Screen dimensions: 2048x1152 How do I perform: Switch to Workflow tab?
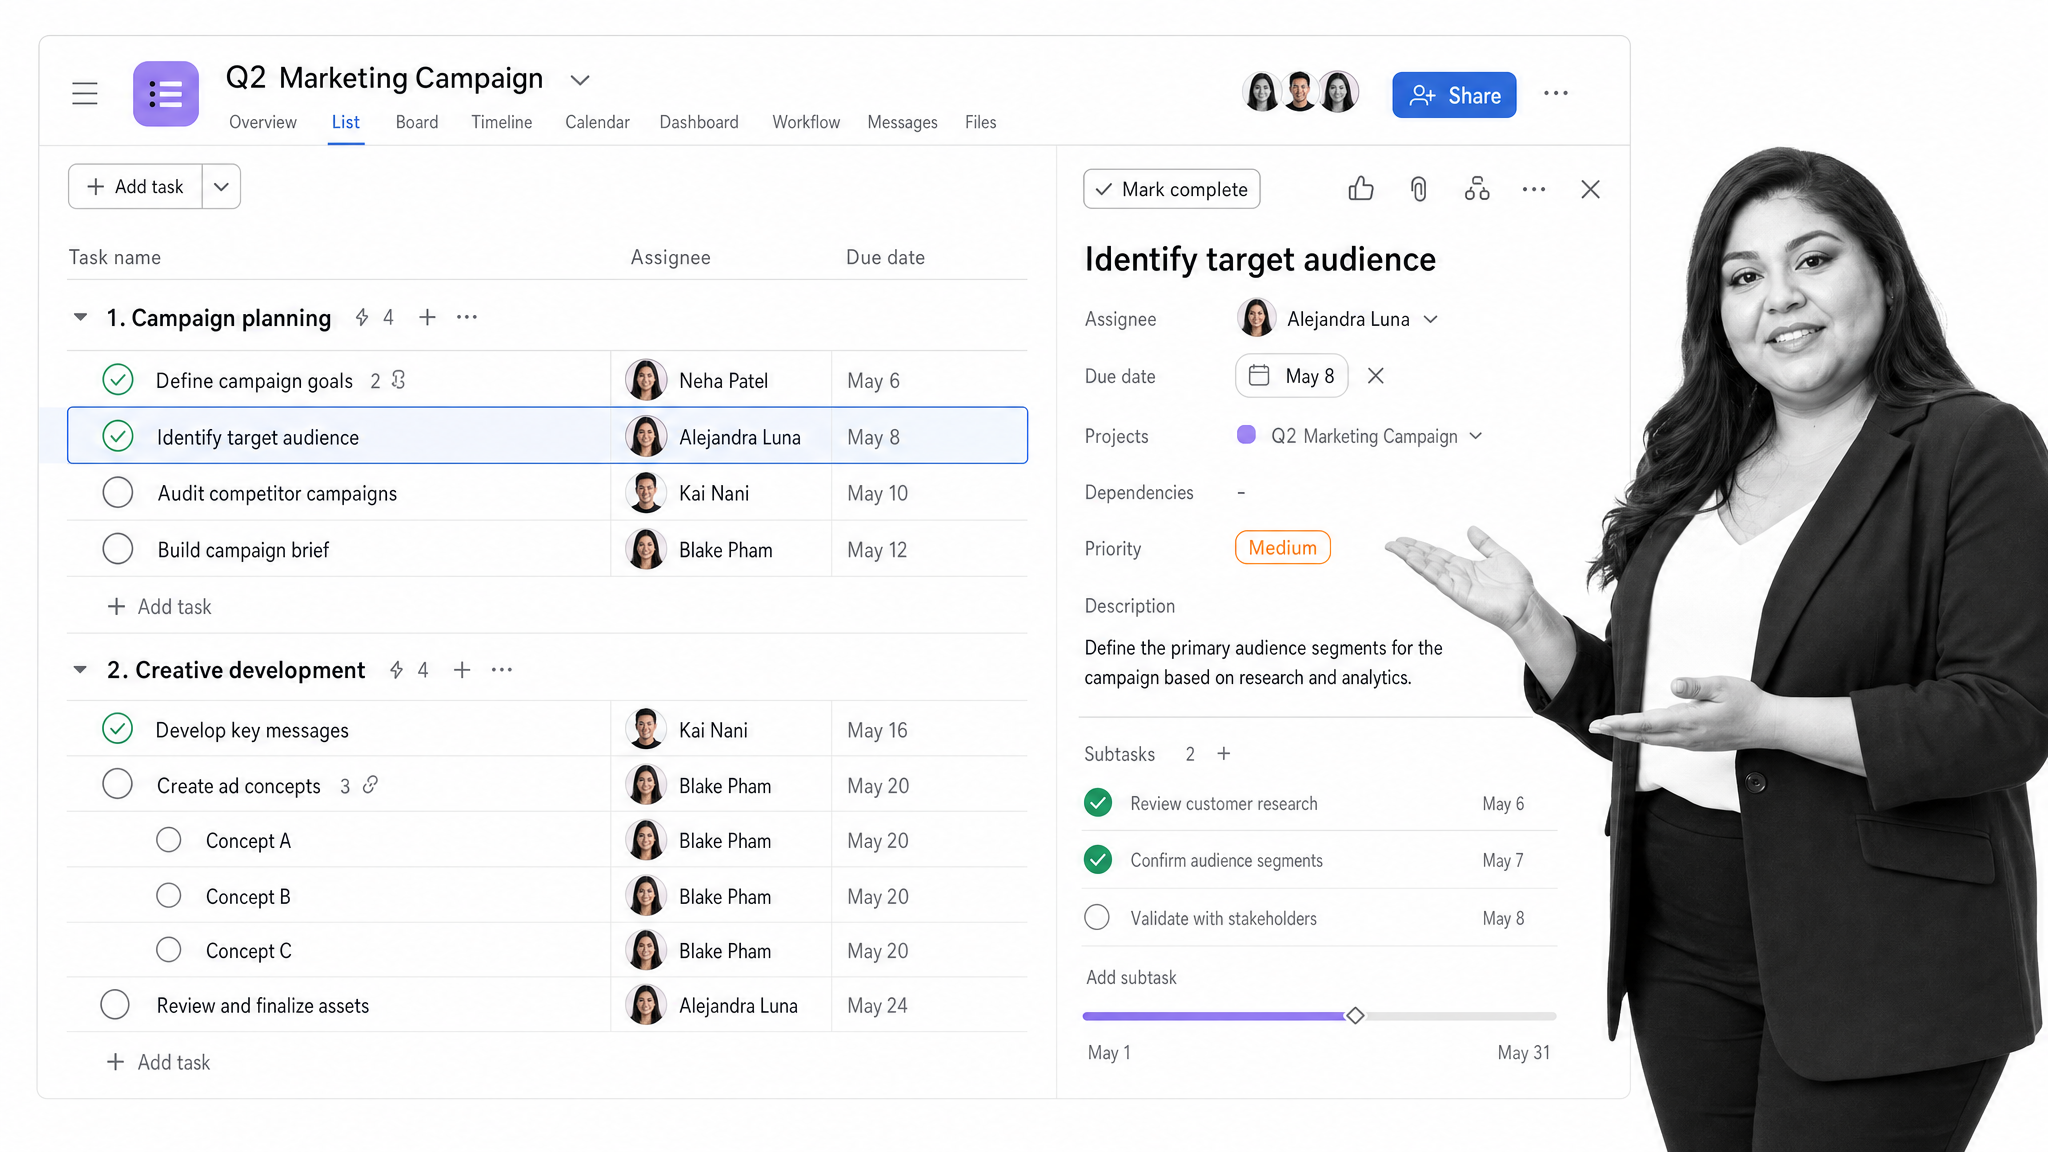[806, 122]
